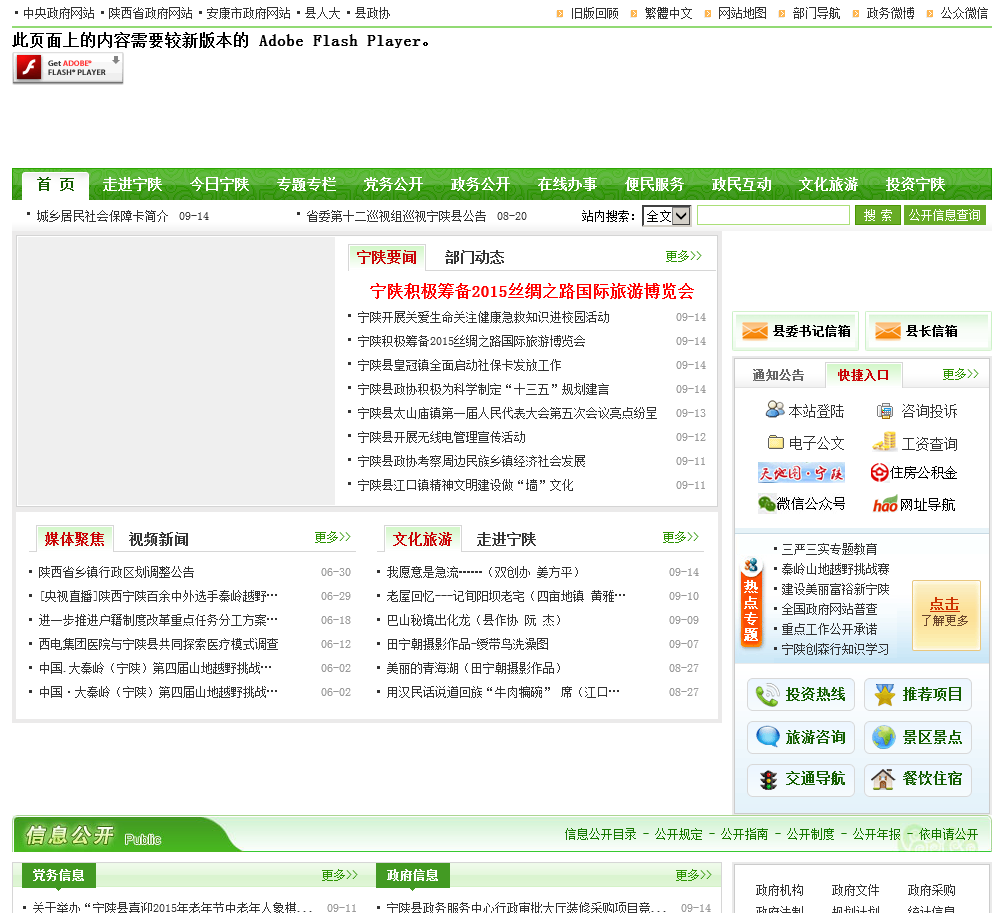The width and height of the screenshot is (1004, 913).
Task: Click 餐饮住宿 house button
Action: coord(918,780)
